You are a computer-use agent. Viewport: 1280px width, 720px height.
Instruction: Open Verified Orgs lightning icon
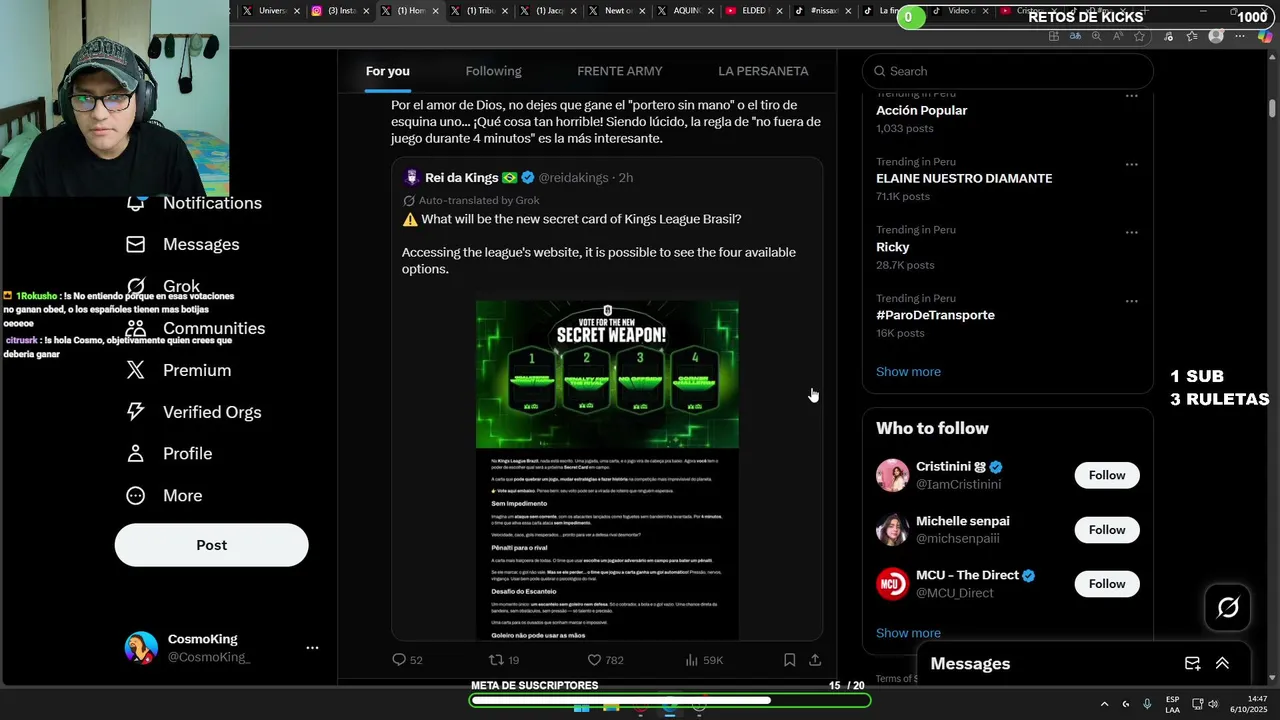(136, 412)
